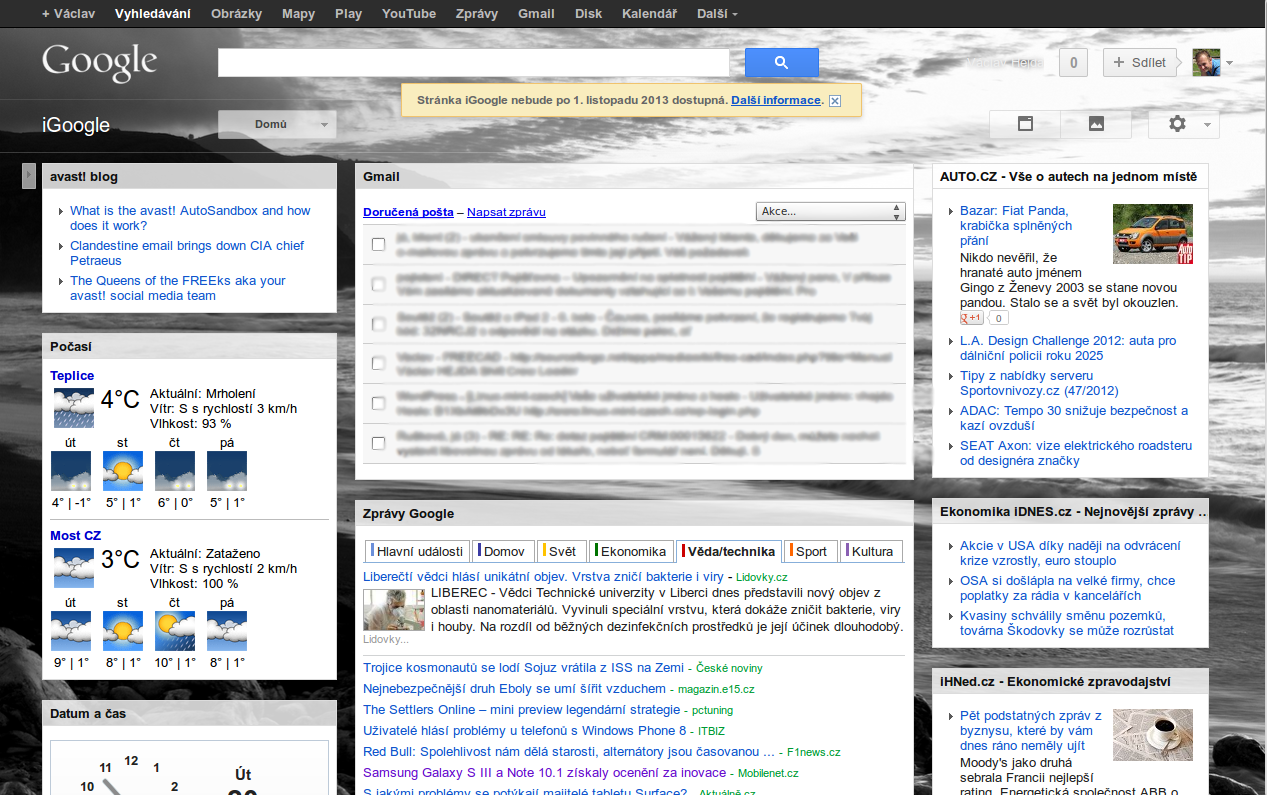Open Gmail in the top bar
1267x795 pixels.
tap(536, 14)
